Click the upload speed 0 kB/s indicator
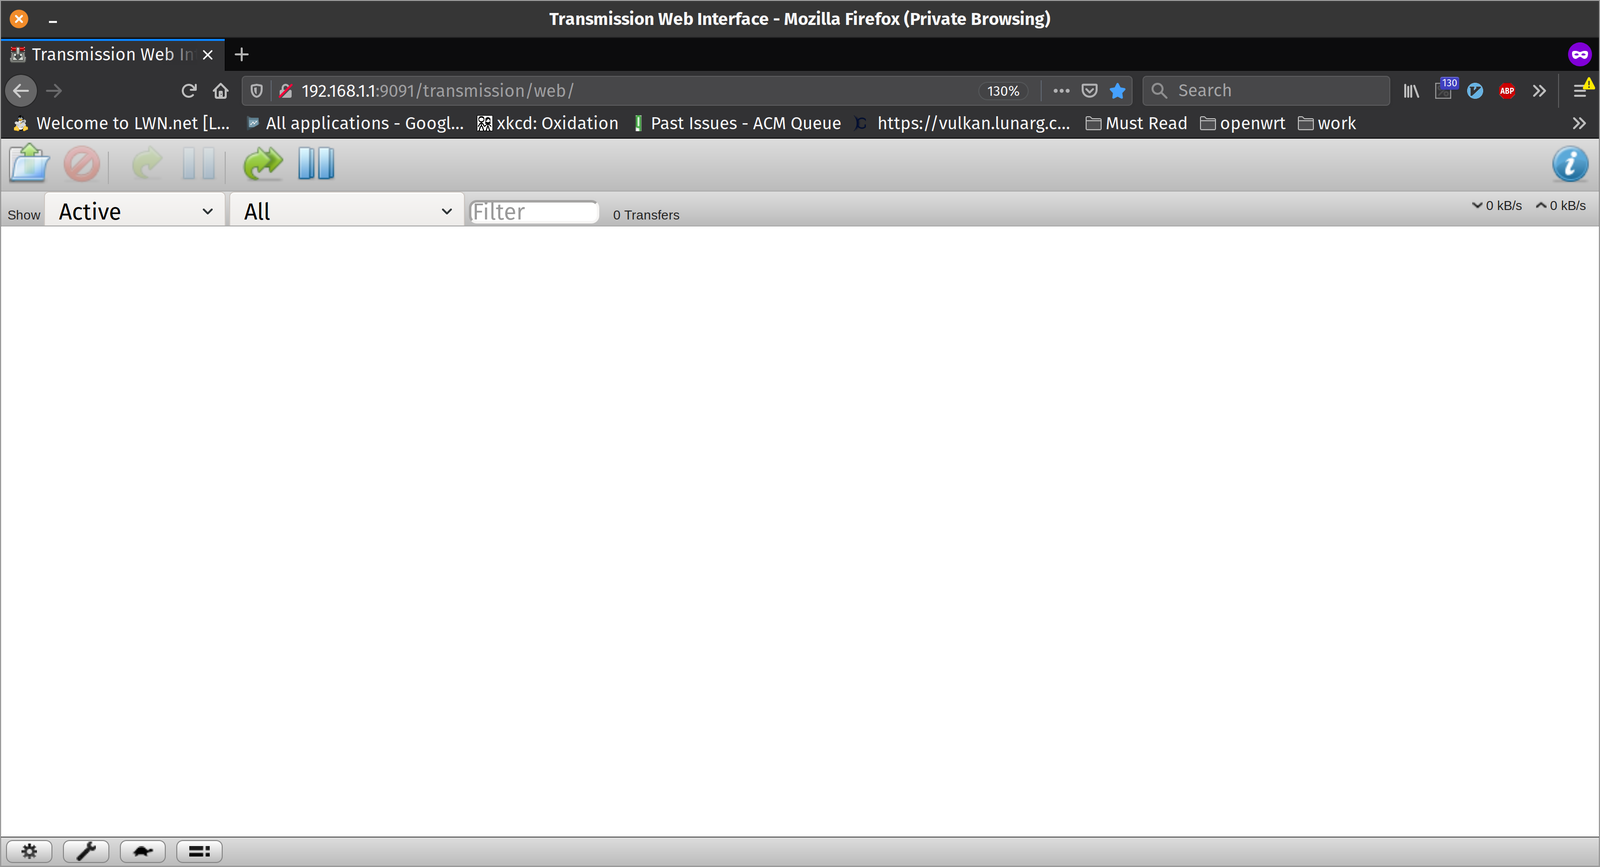 coord(1561,205)
